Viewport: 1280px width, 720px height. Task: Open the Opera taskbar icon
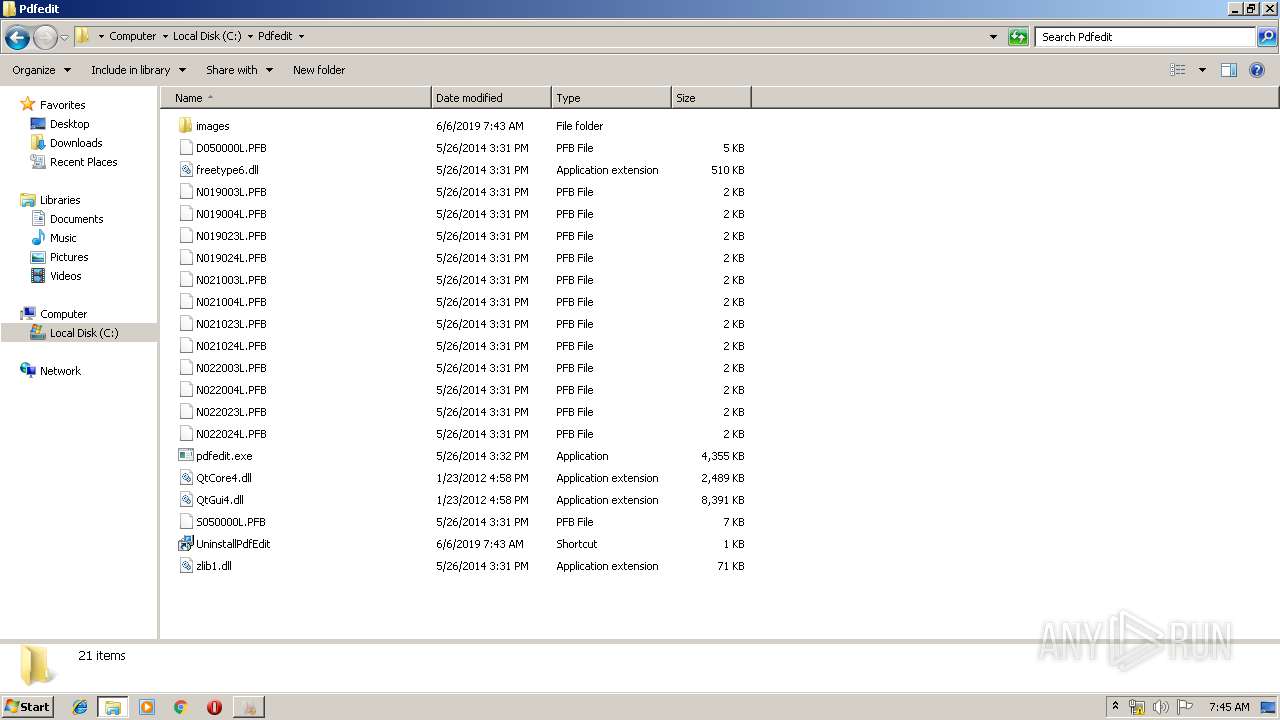coord(214,707)
